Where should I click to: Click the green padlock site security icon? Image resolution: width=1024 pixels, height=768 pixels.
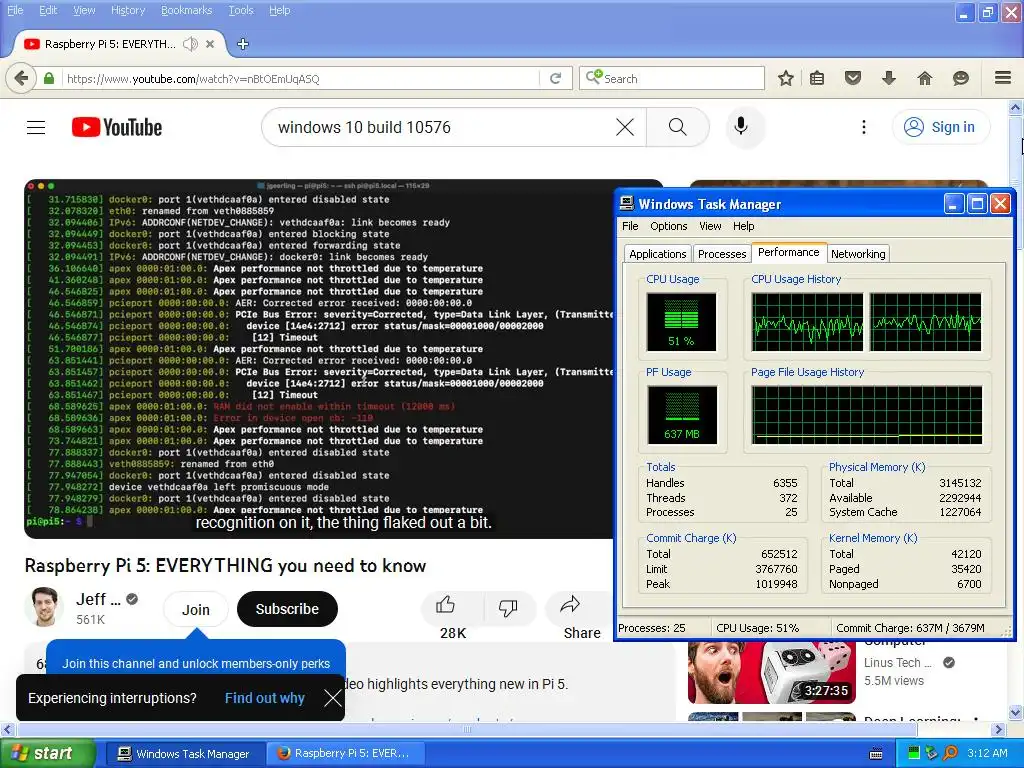pos(49,78)
